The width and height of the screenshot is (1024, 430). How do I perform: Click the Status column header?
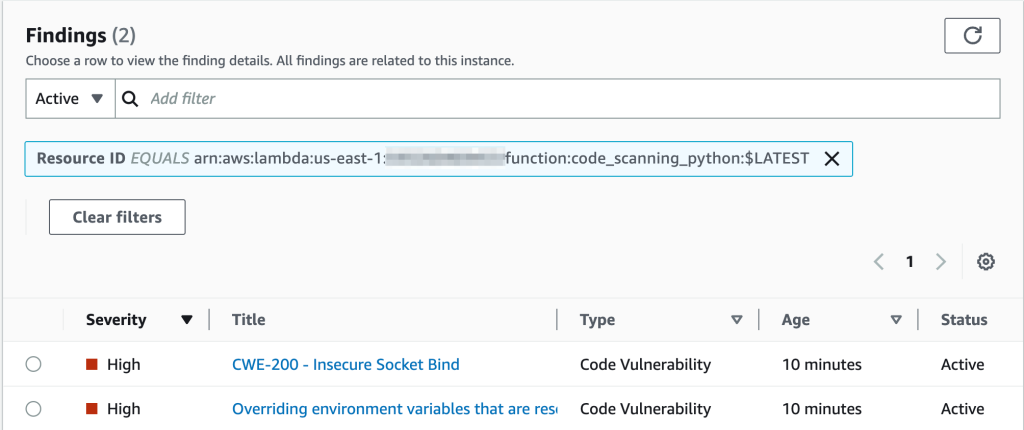point(963,320)
